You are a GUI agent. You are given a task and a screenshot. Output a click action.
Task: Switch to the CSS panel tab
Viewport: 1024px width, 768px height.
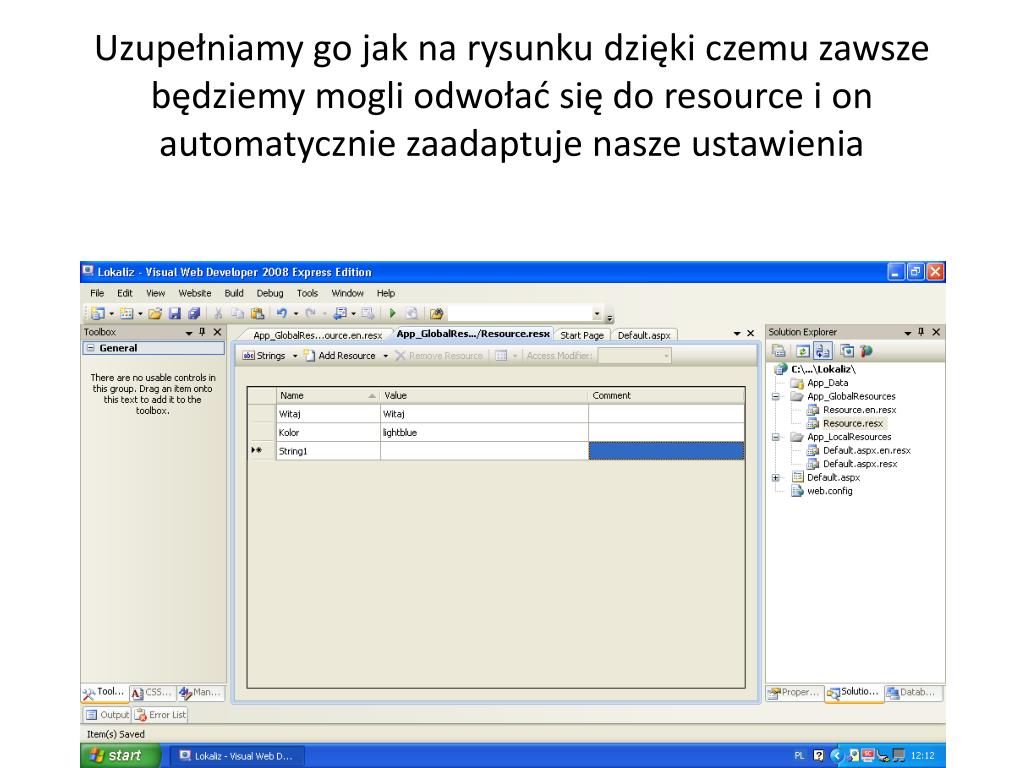(152, 692)
